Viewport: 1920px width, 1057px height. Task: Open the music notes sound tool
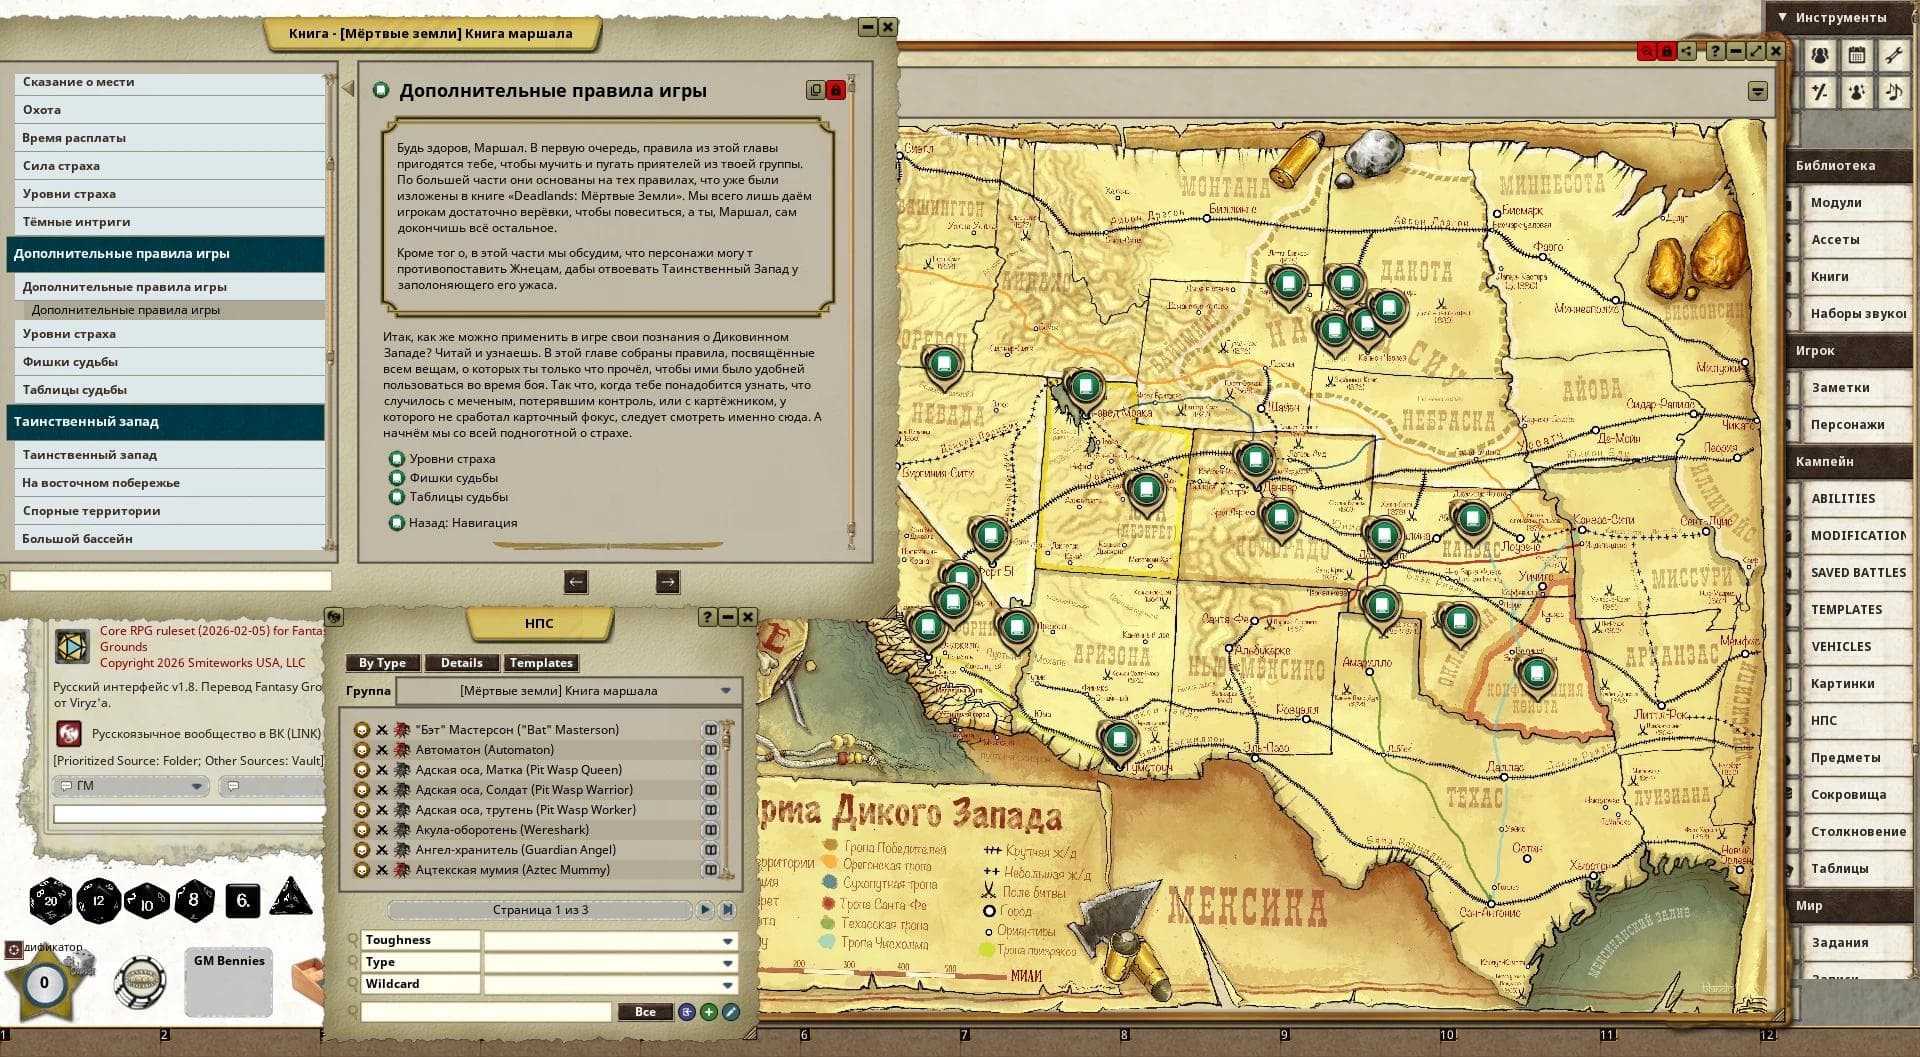pyautogui.click(x=1893, y=92)
